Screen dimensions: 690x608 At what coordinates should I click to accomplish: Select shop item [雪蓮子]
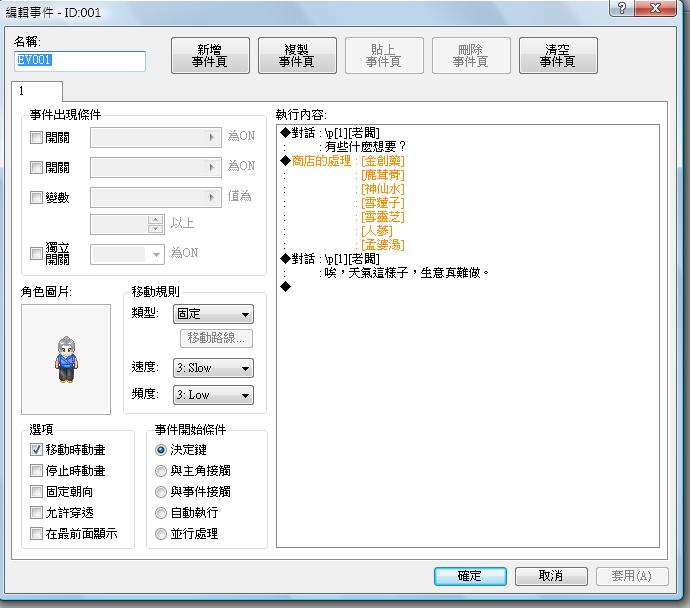382,203
